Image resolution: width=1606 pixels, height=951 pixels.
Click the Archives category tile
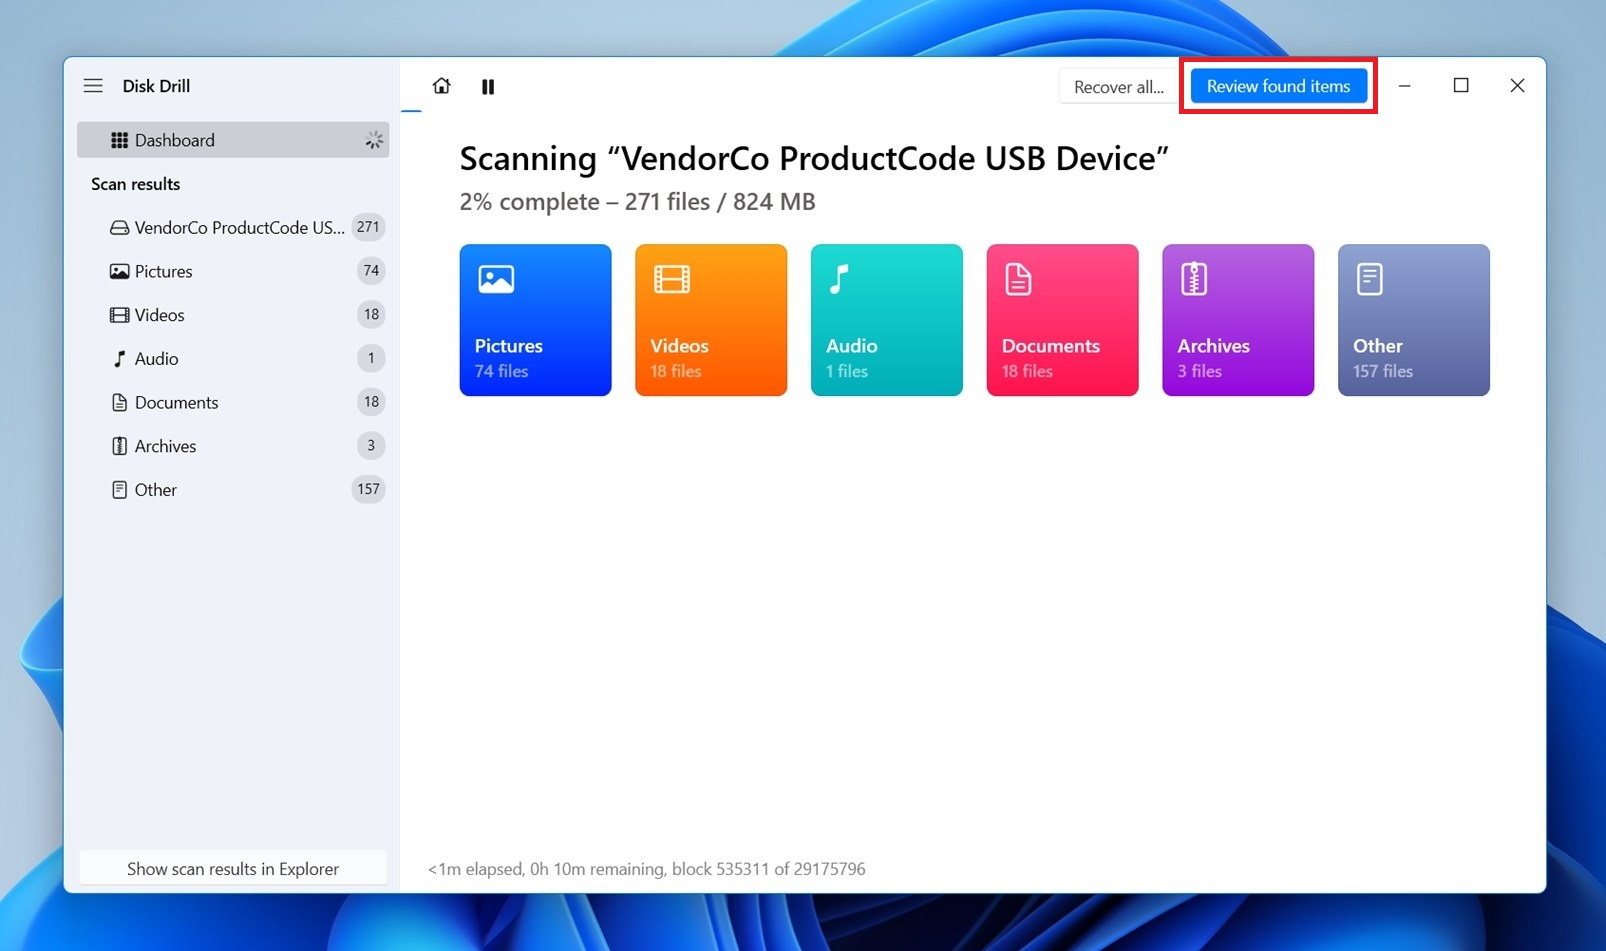1237,320
